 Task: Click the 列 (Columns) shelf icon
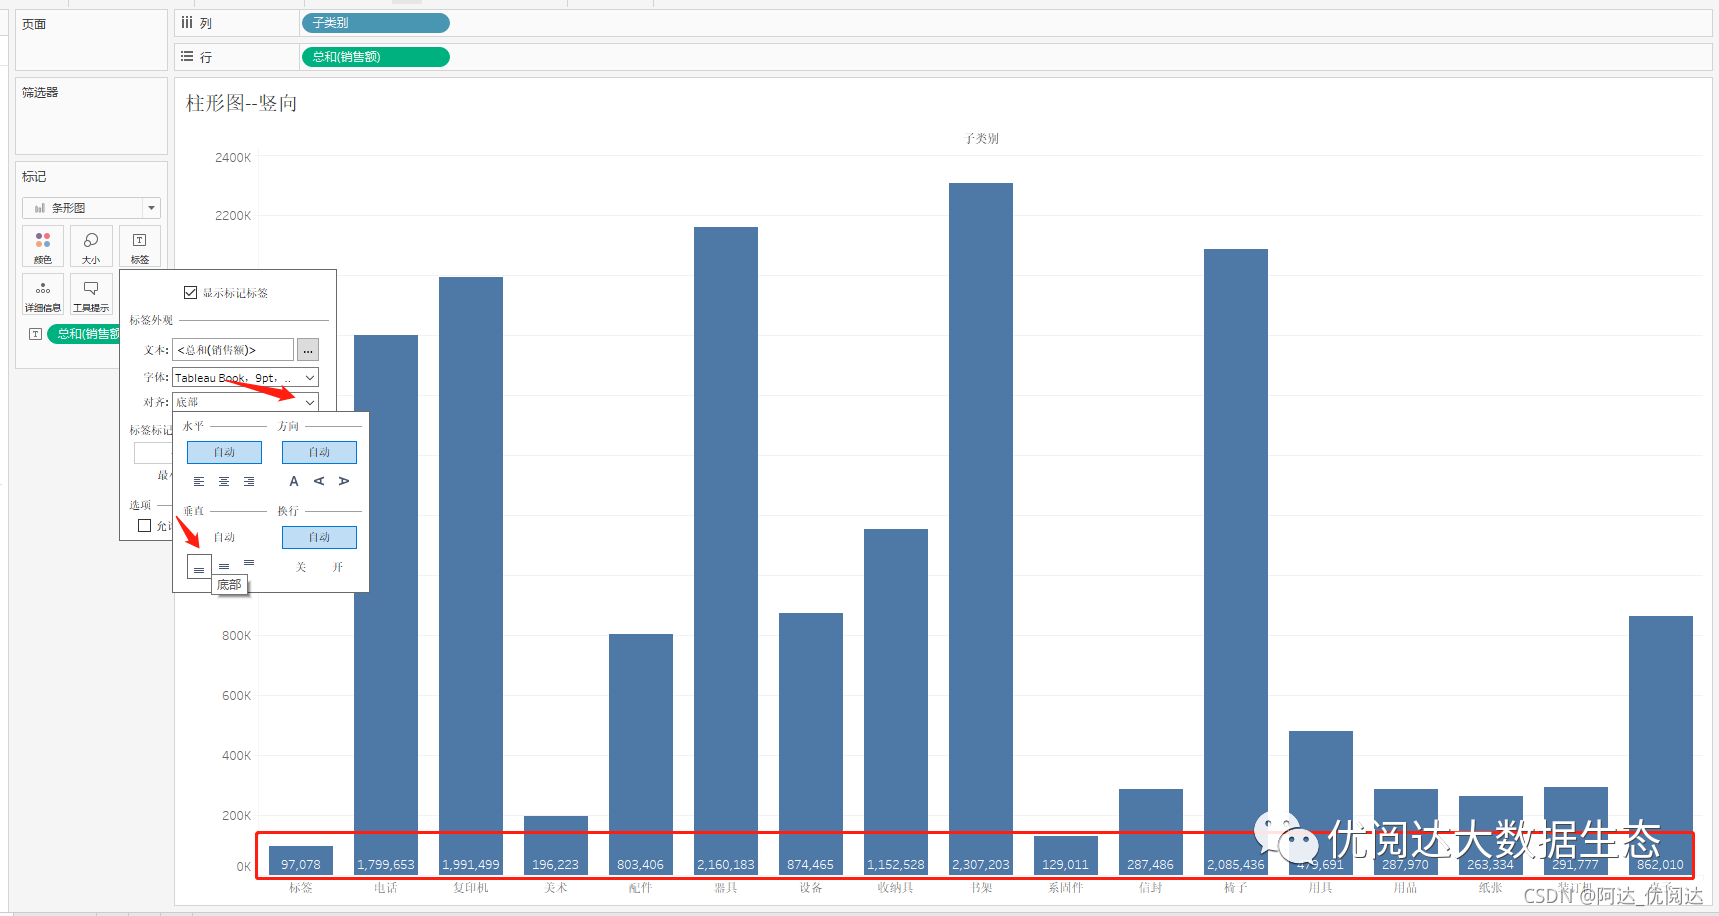[x=187, y=22]
